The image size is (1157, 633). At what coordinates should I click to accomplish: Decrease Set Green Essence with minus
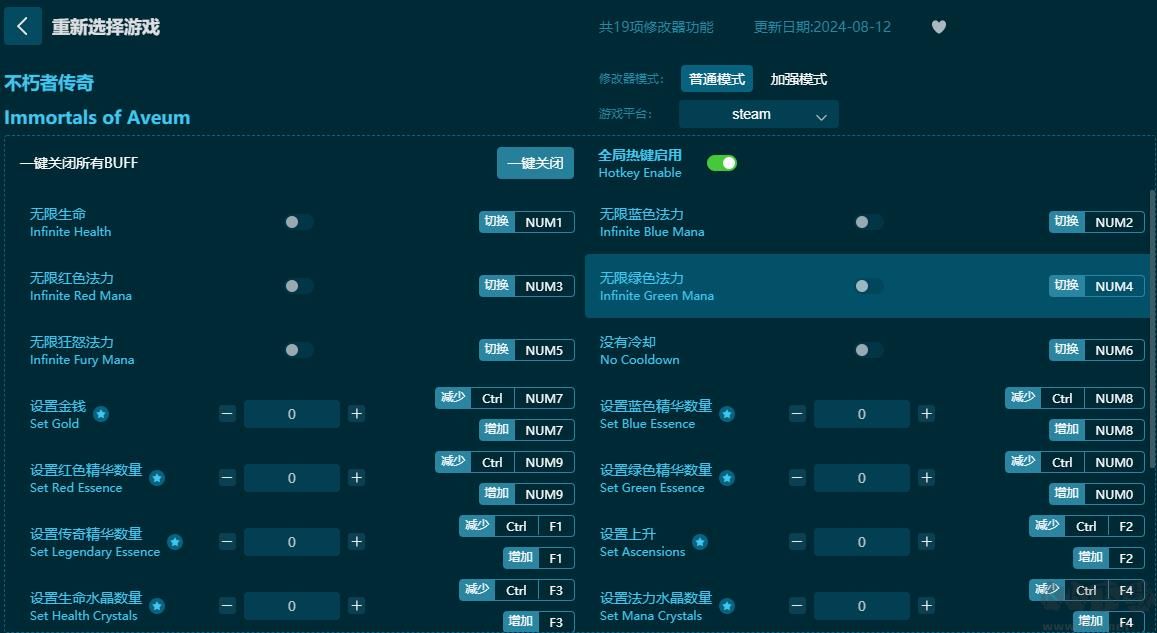[x=797, y=478]
